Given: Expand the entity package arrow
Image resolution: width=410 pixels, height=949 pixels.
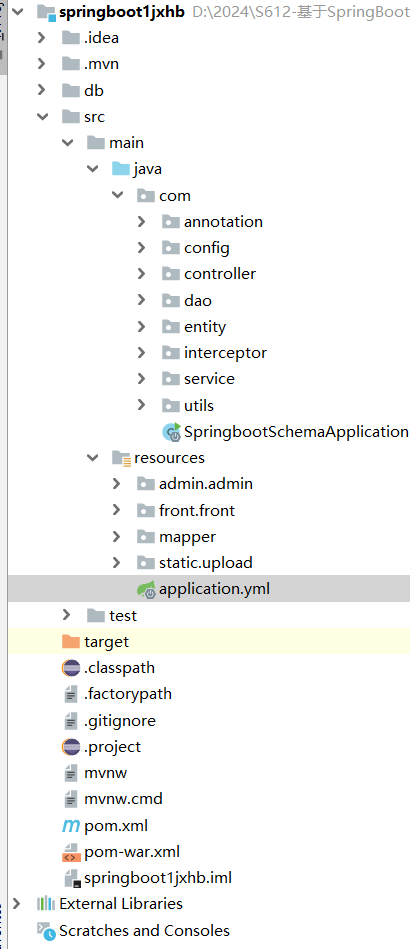Looking at the screenshot, I should tap(141, 326).
